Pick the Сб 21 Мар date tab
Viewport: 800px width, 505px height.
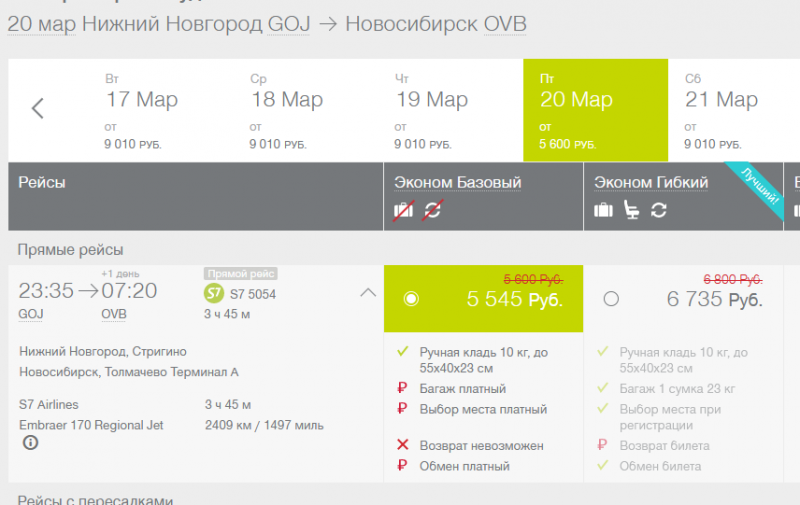point(721,109)
